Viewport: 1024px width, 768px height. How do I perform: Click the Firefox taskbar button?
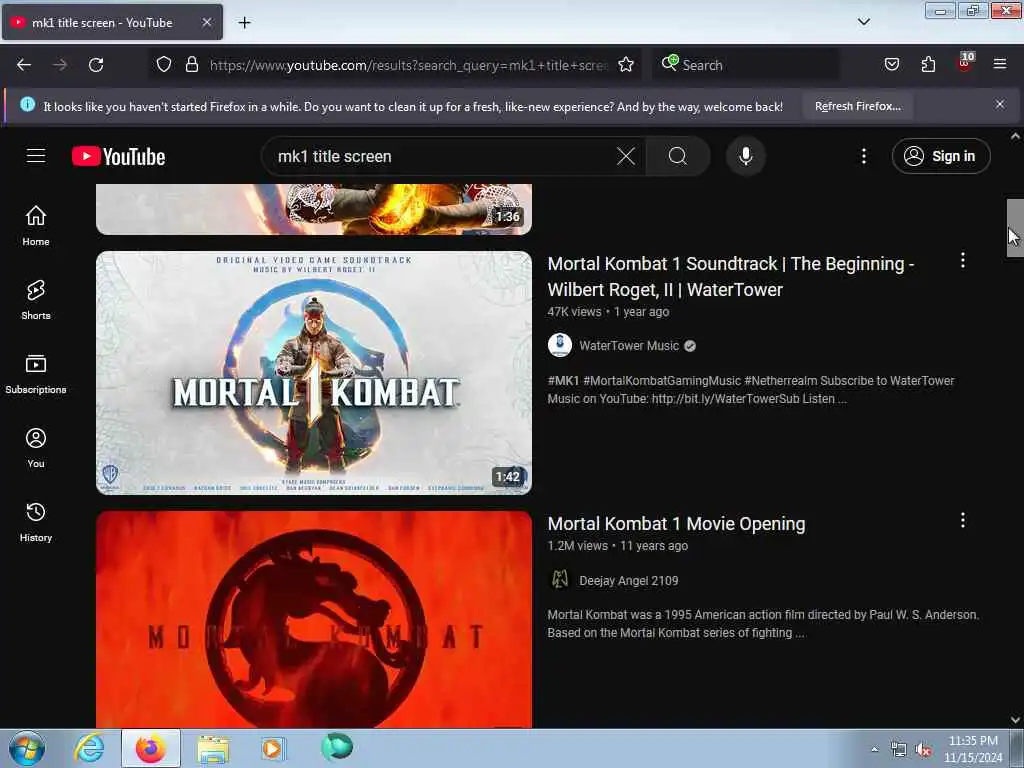coord(151,748)
